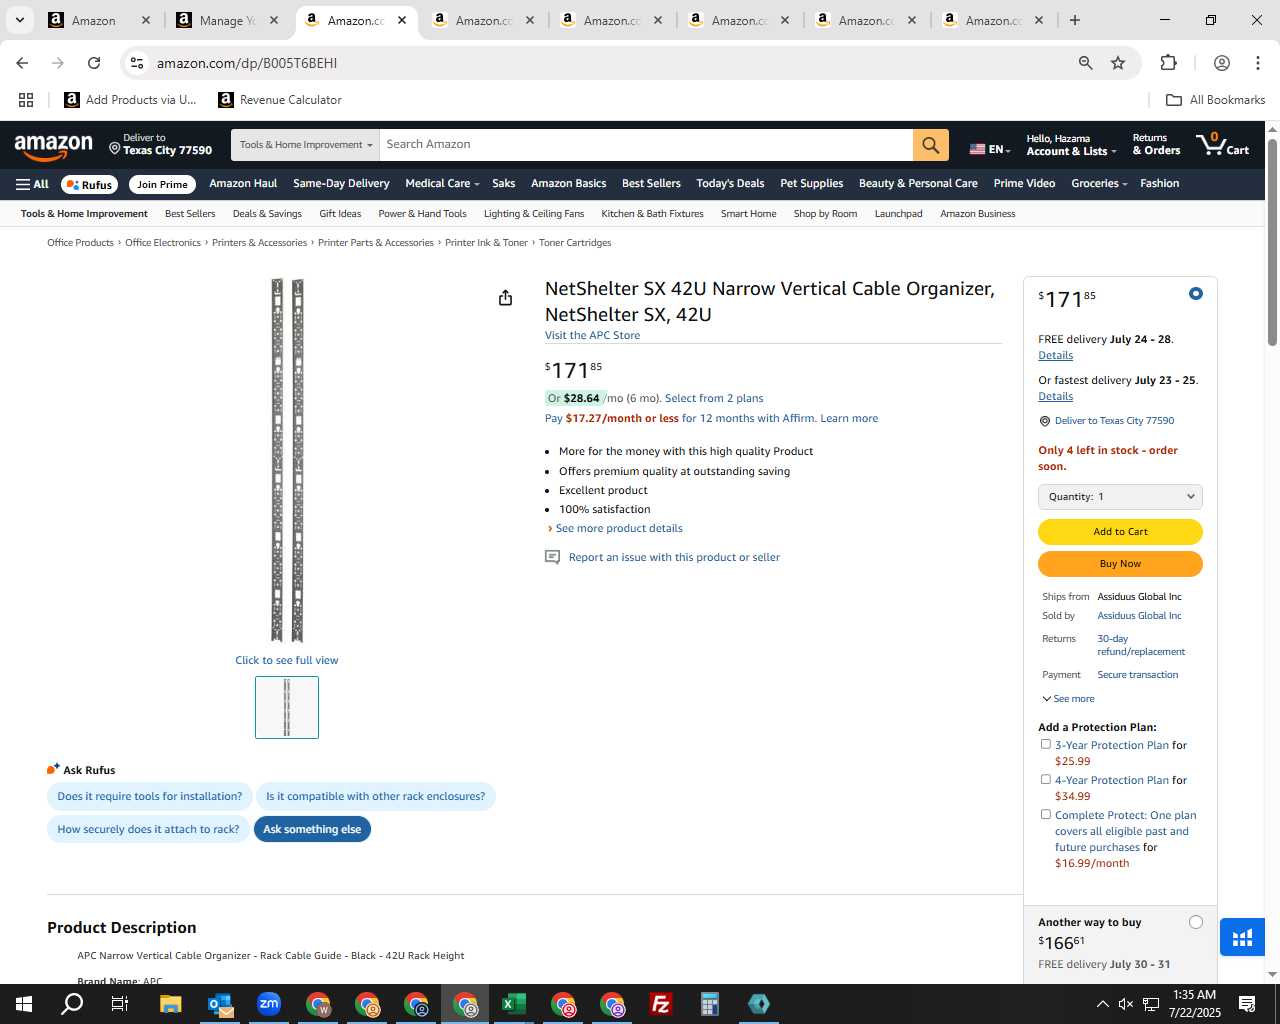Select the $171.85 buying option radio
This screenshot has height=1024, width=1280.
(x=1195, y=294)
